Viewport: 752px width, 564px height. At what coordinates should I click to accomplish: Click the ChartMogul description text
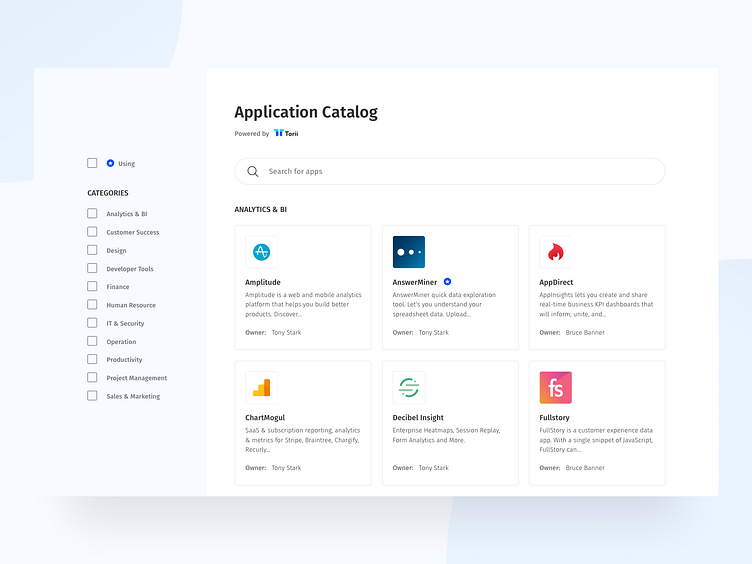(303, 440)
